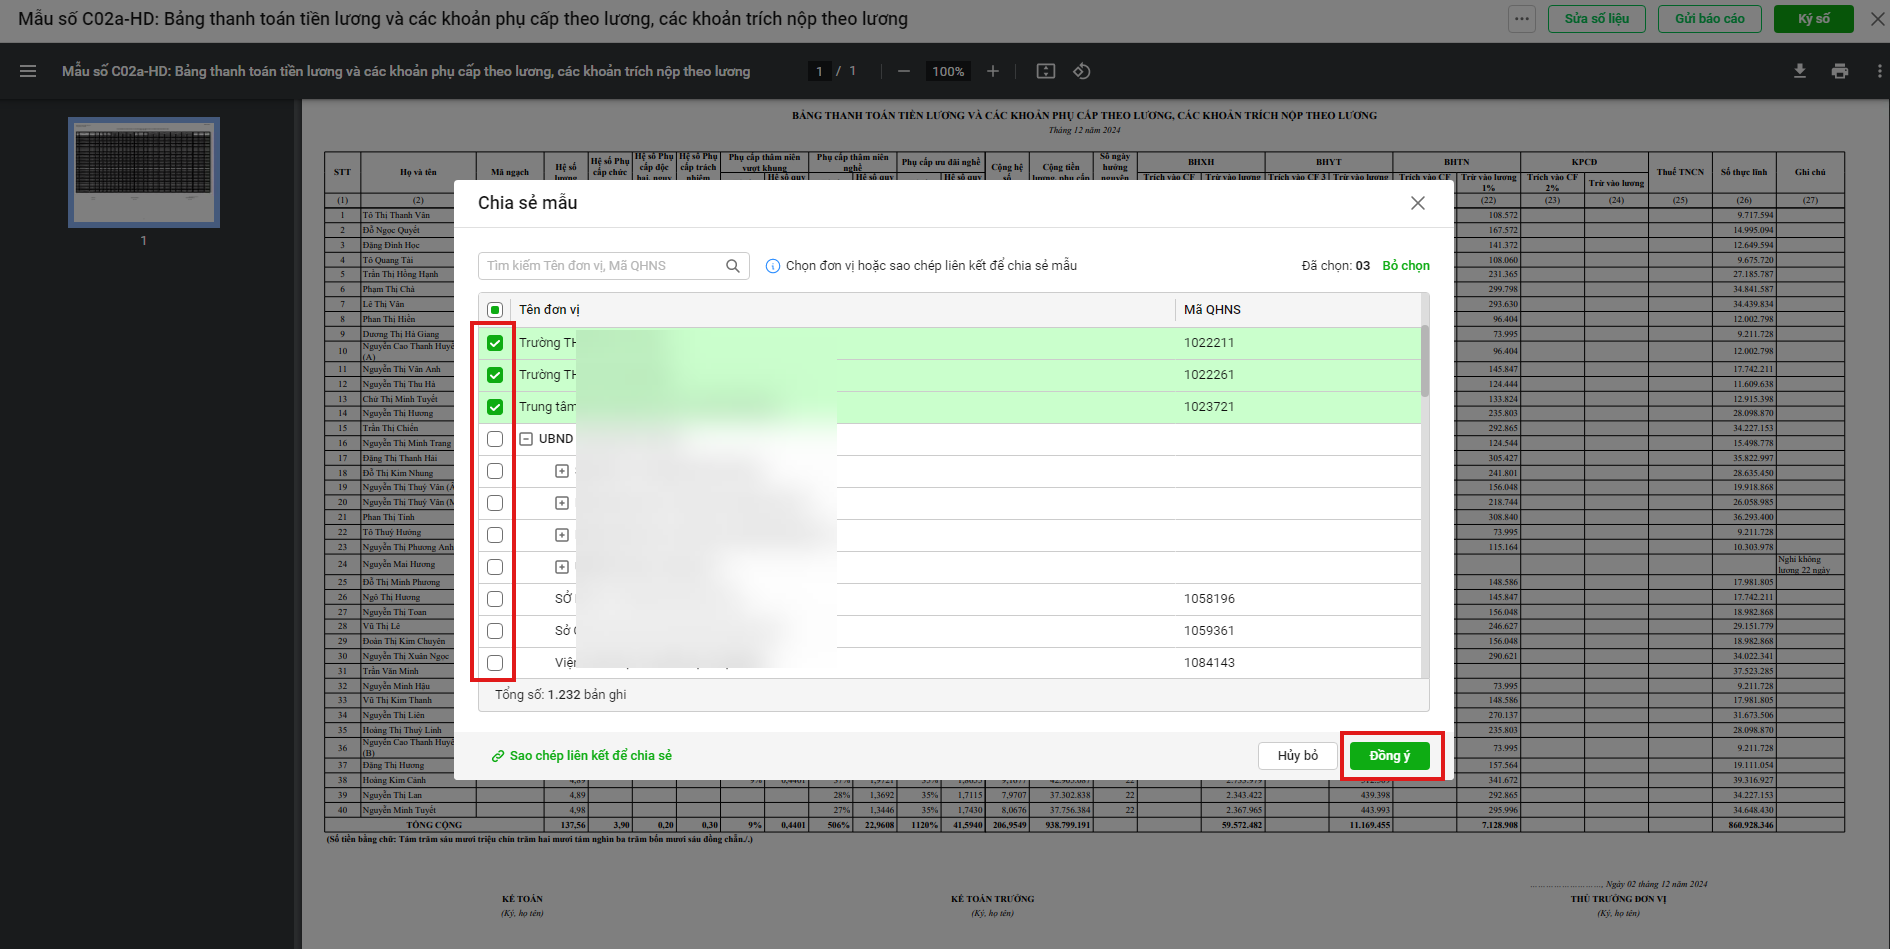Image resolution: width=1890 pixels, height=949 pixels.
Task: Confirm sharing with Đồng ý button
Action: tap(1390, 756)
